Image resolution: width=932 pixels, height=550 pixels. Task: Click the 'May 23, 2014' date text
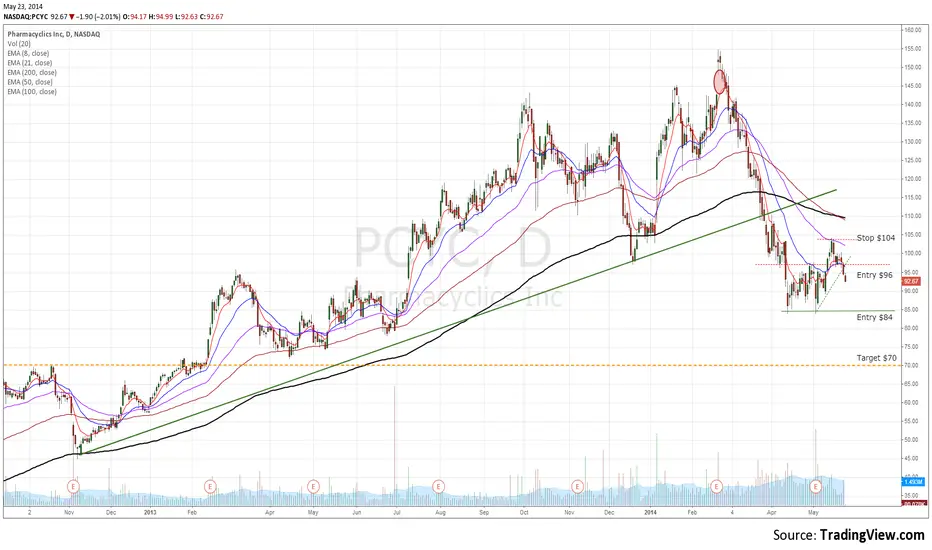[23, 7]
